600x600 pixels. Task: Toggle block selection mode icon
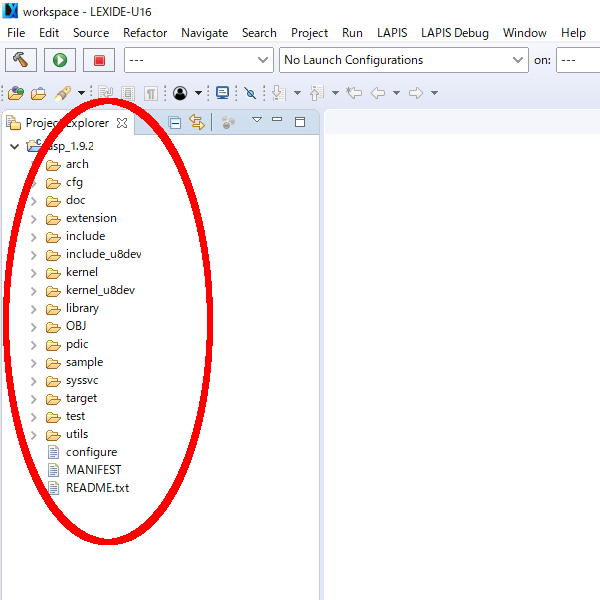[x=128, y=93]
